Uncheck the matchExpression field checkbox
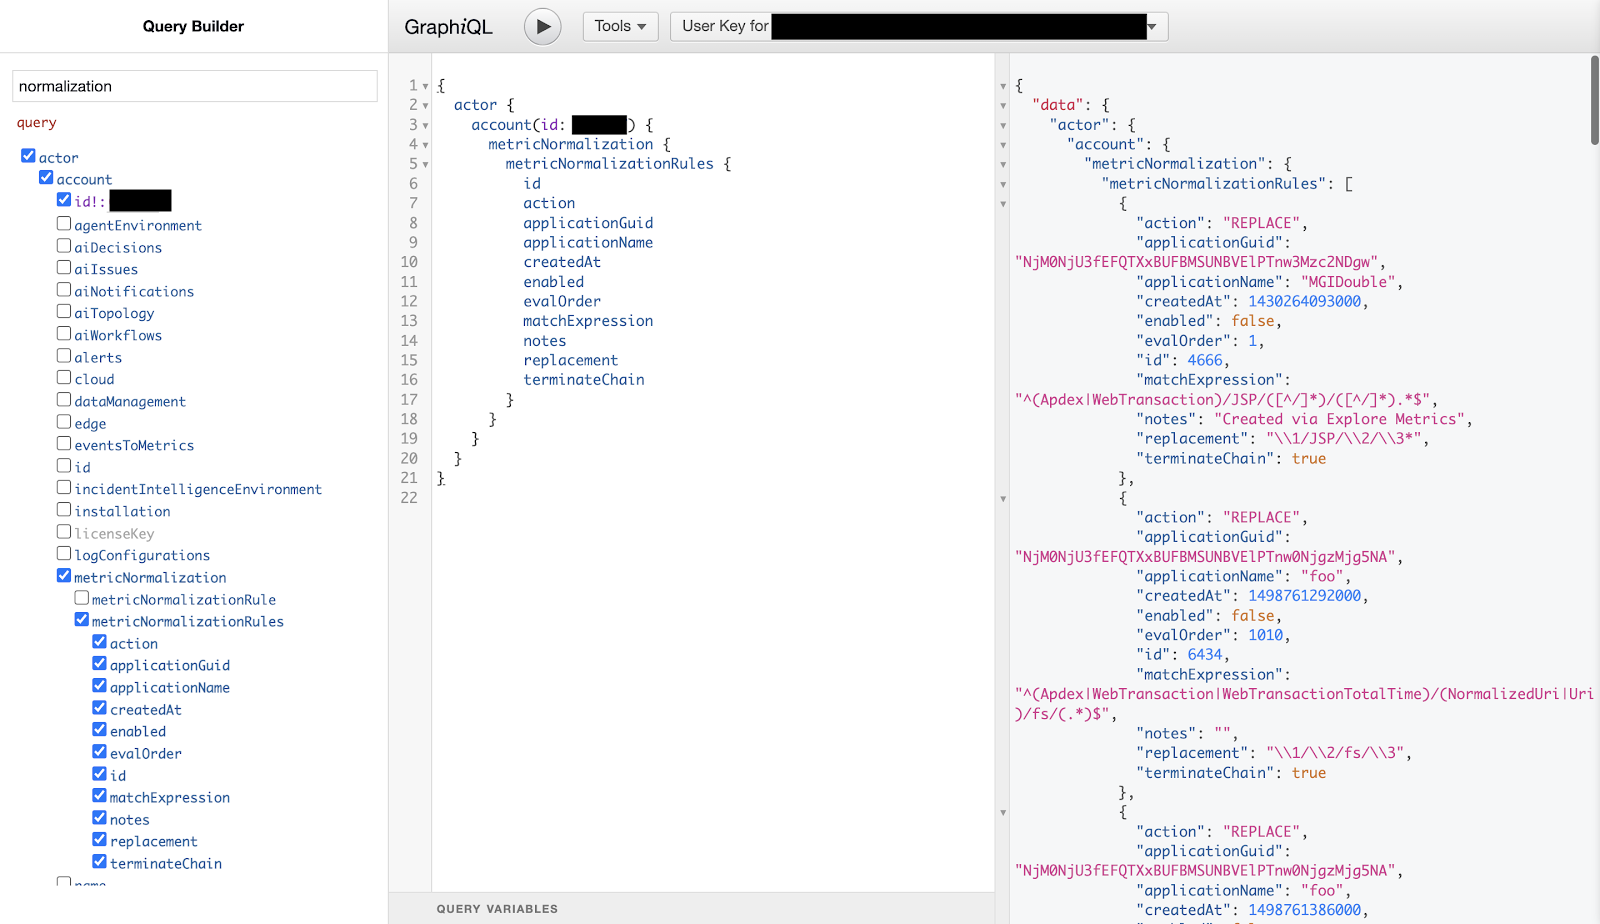 (x=100, y=796)
